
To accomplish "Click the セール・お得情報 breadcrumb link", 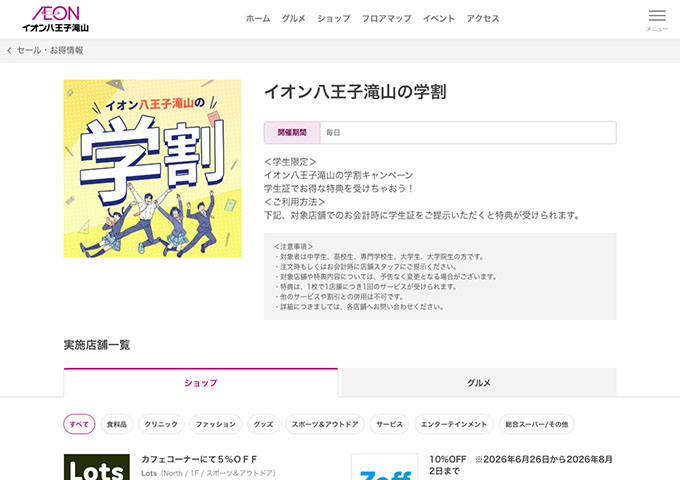I will 50,51.
